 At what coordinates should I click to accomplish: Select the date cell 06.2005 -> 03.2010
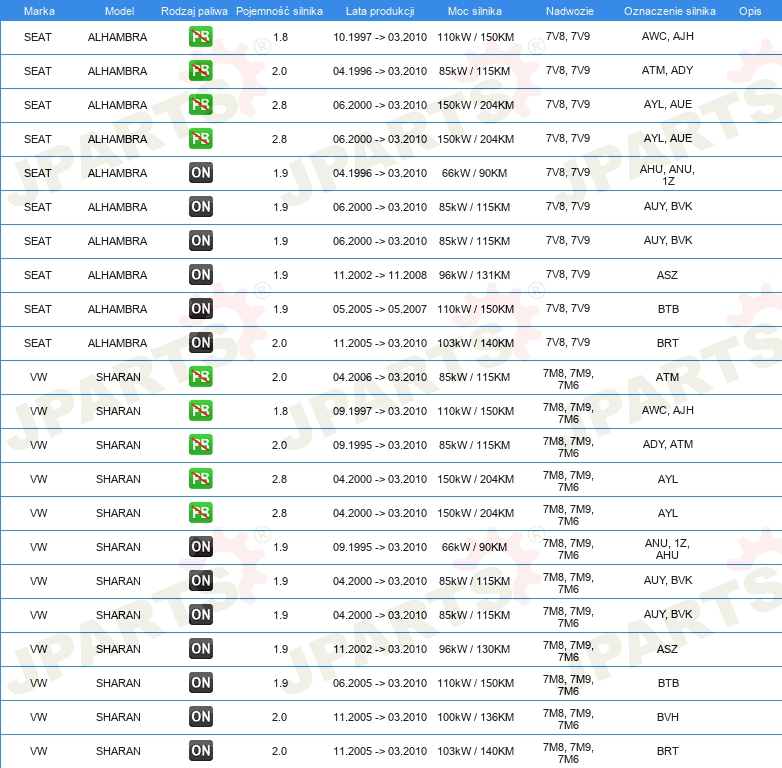coord(380,683)
